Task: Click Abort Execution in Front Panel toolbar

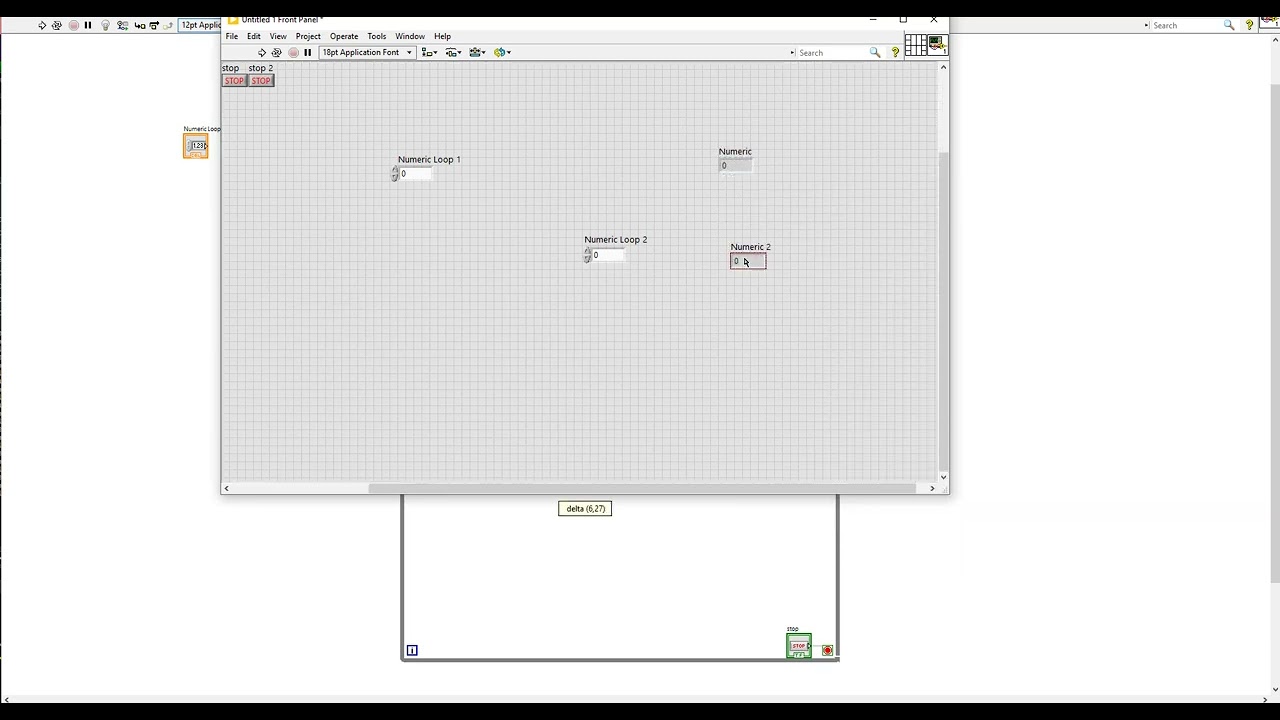Action: pyautogui.click(x=293, y=52)
